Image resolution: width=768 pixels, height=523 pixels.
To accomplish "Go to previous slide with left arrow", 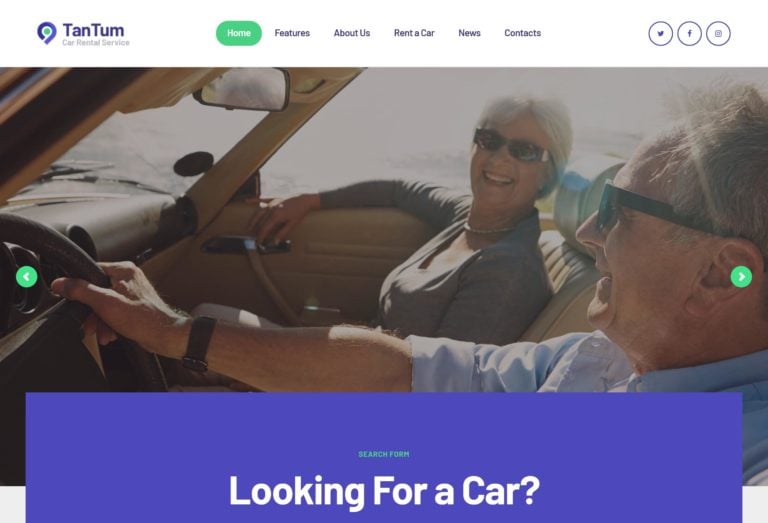I will click(x=26, y=277).
